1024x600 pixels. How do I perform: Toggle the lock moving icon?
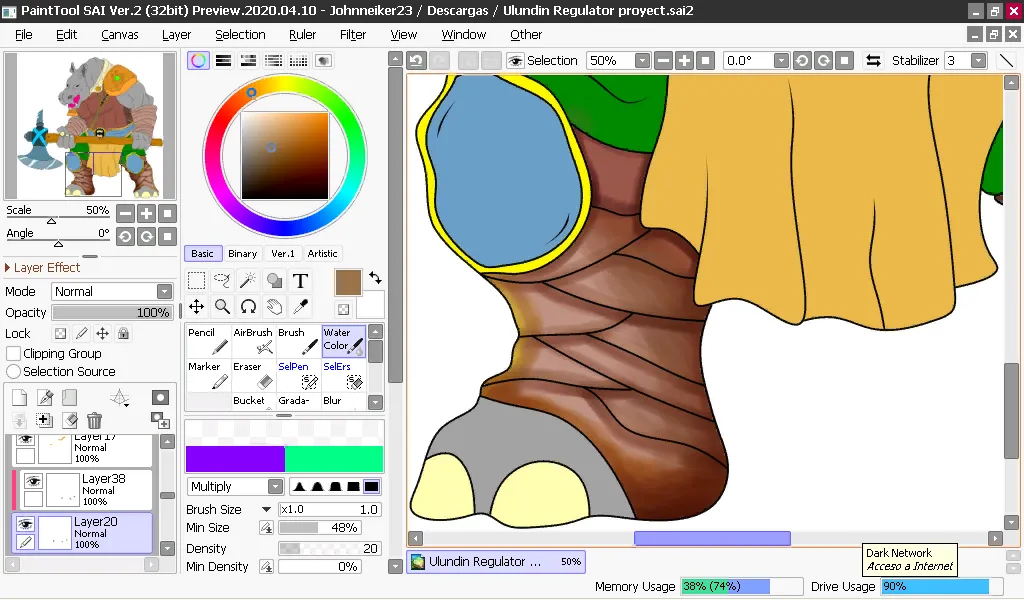(102, 334)
